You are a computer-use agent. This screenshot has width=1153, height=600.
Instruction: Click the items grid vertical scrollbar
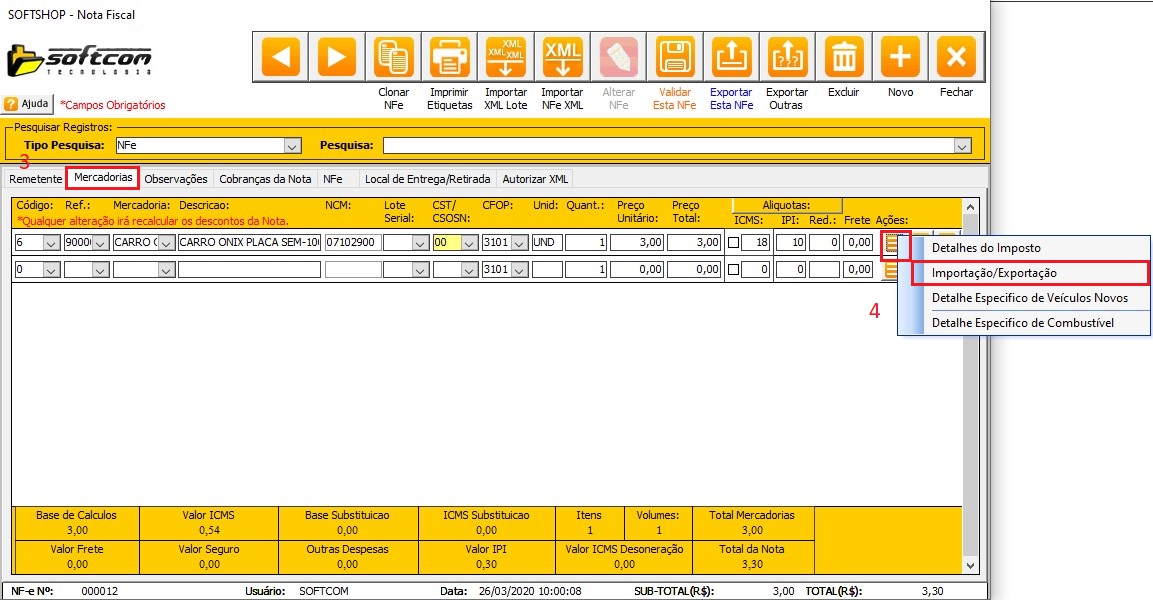[x=969, y=380]
